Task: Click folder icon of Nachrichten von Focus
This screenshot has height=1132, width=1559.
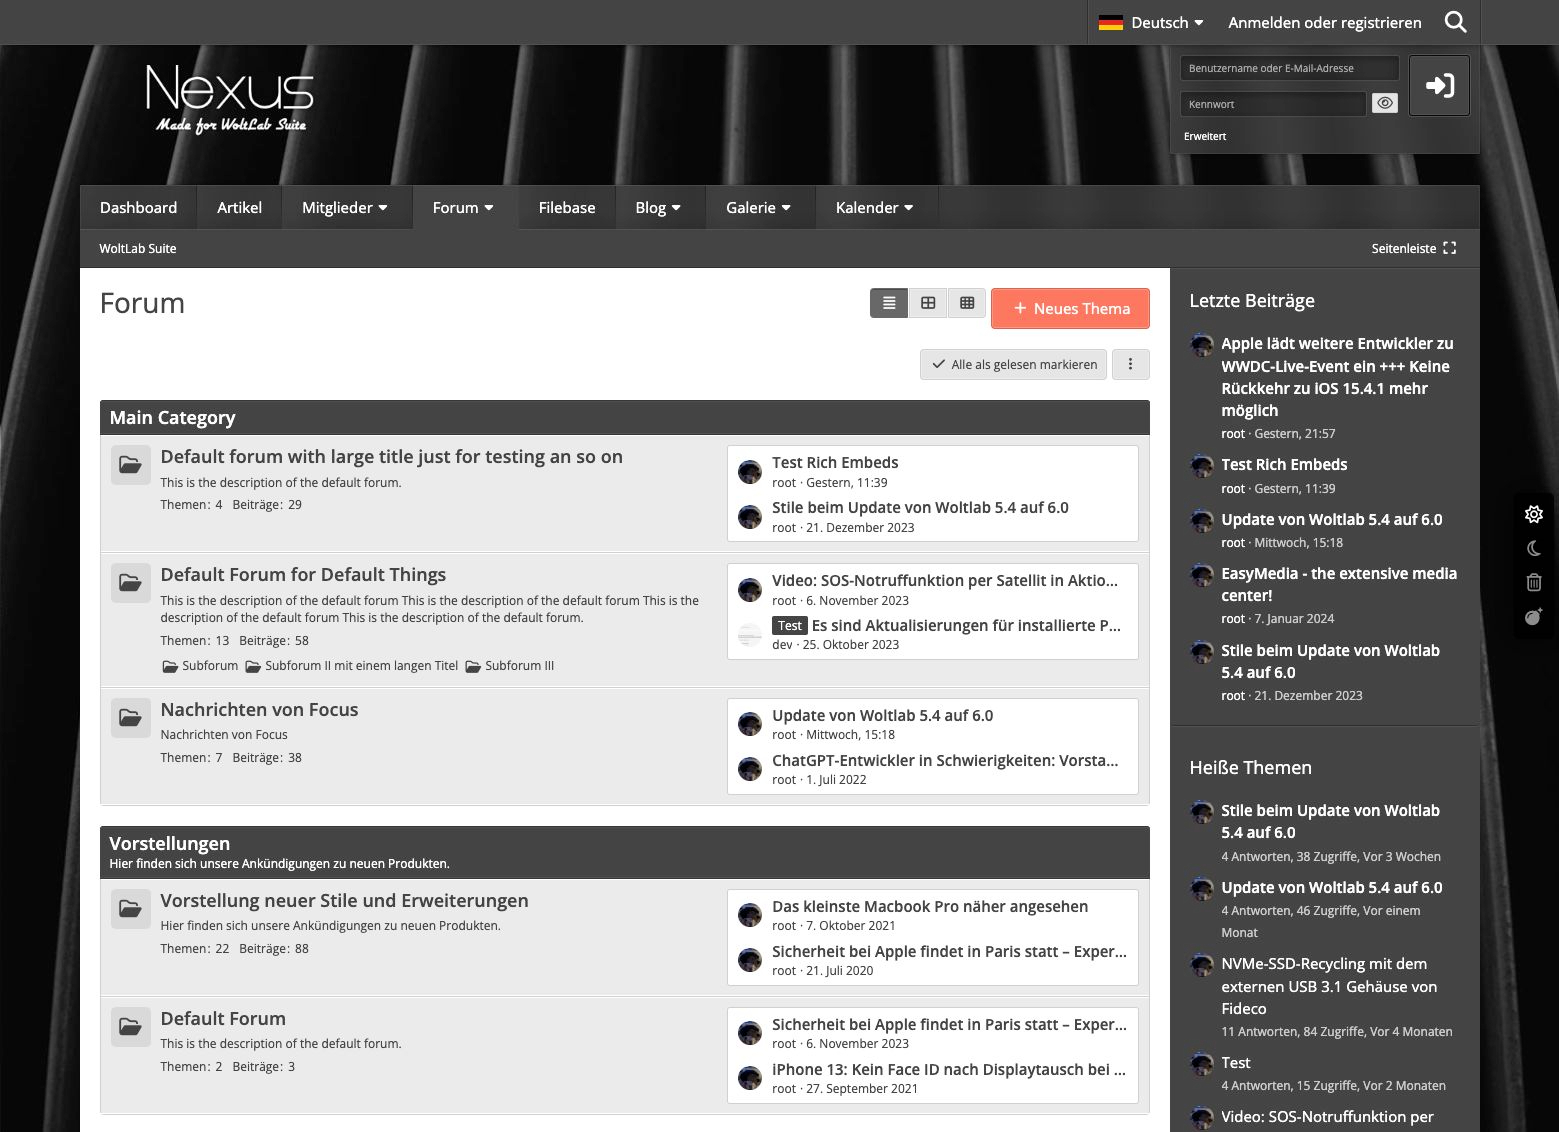Action: [x=130, y=718]
